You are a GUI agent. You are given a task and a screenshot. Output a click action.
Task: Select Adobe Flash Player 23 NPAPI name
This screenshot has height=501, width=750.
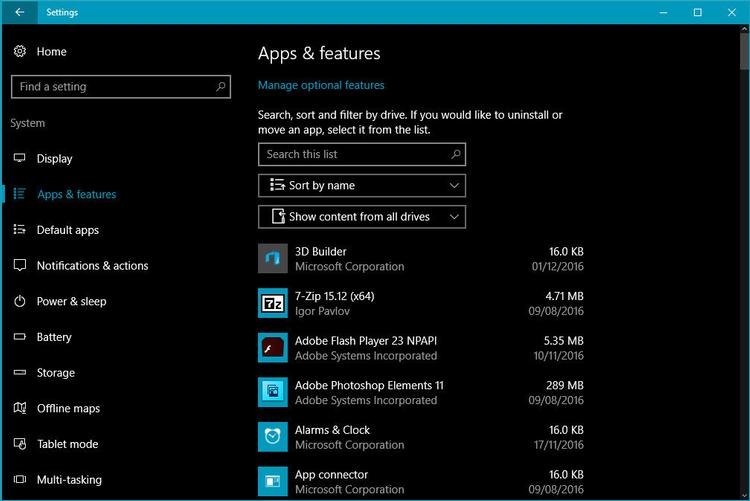pyautogui.click(x=365, y=341)
